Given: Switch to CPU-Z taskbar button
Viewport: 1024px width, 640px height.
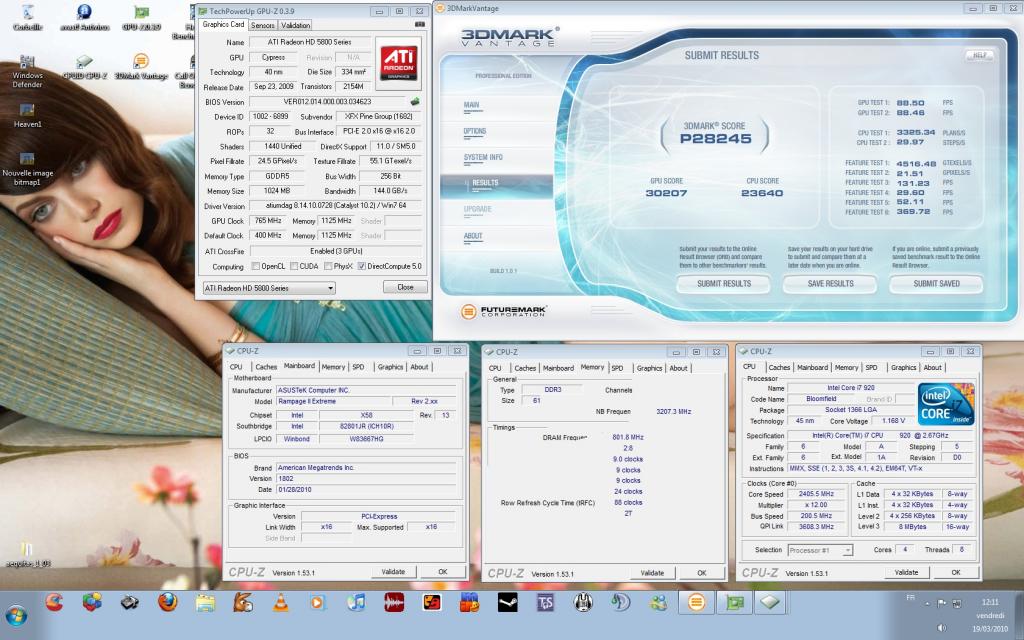Looking at the screenshot, I should [771, 602].
